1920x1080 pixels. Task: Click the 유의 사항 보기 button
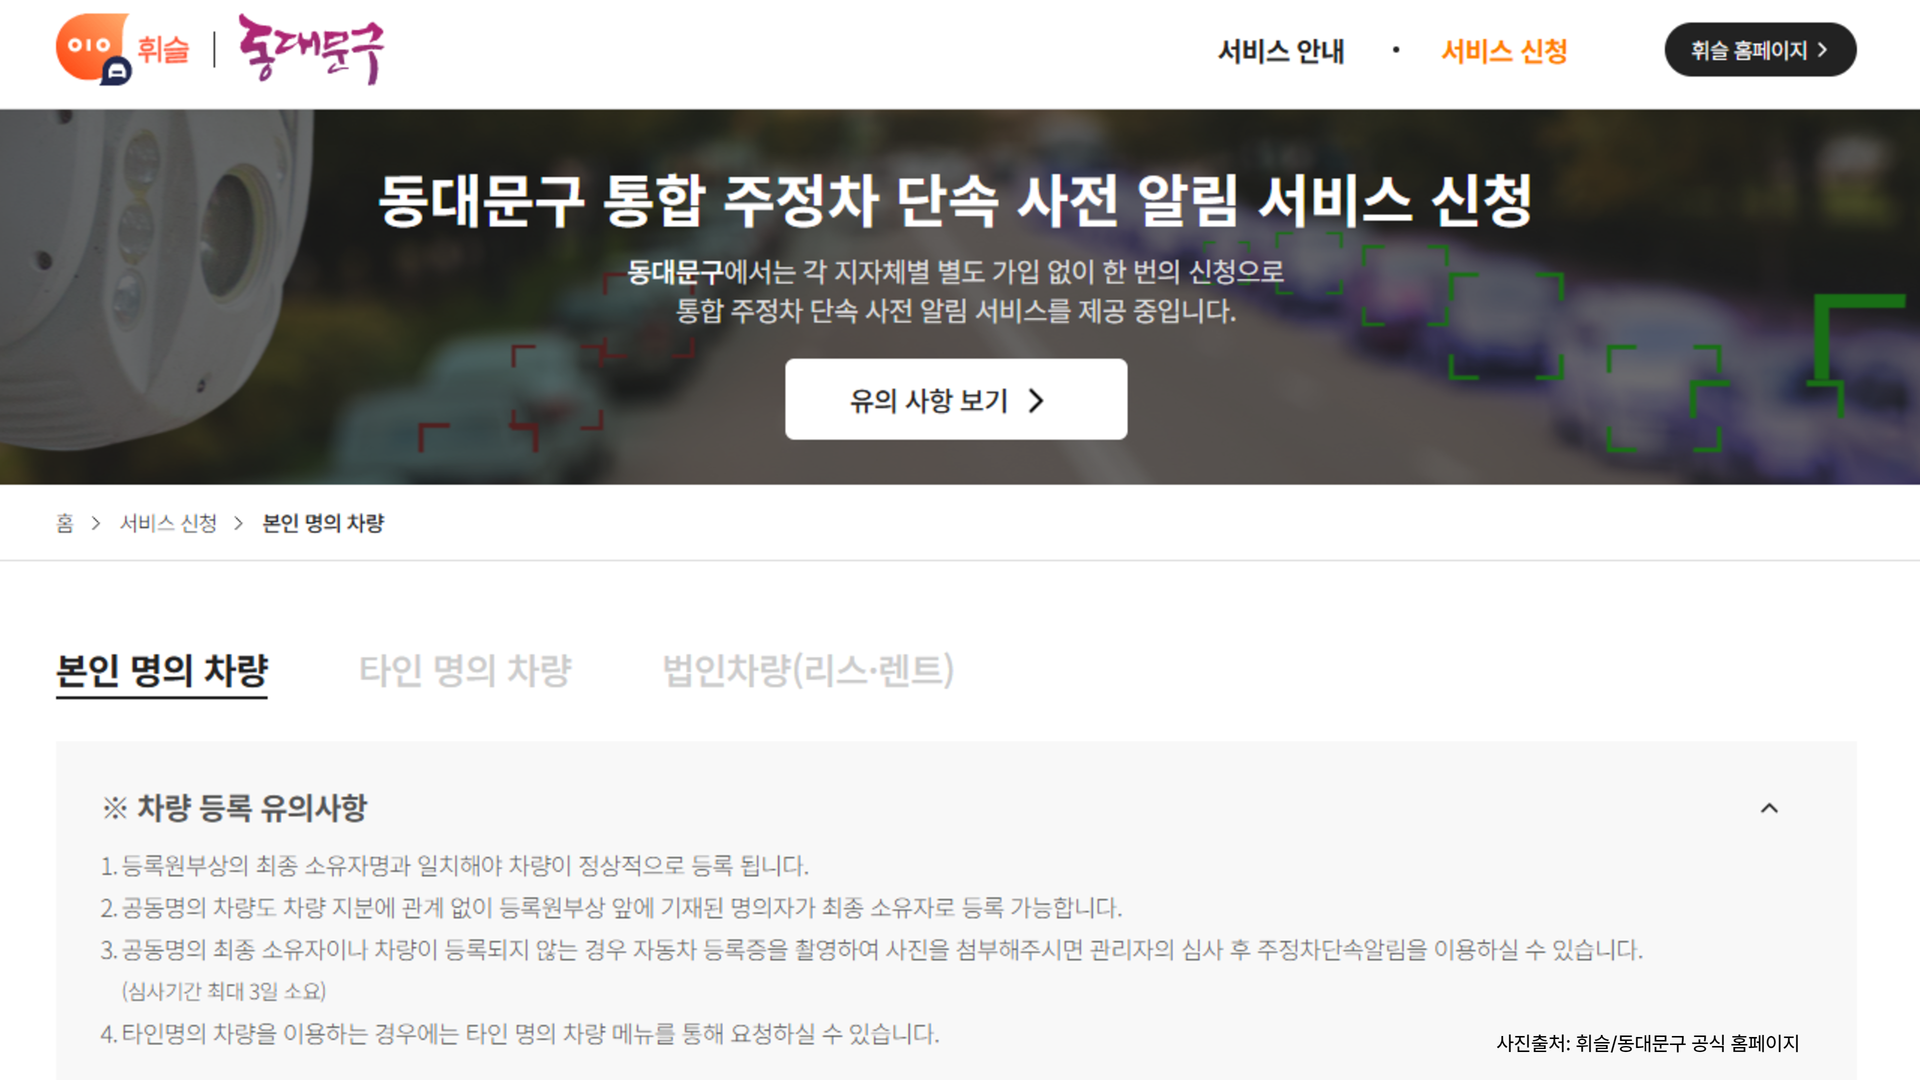tap(956, 400)
